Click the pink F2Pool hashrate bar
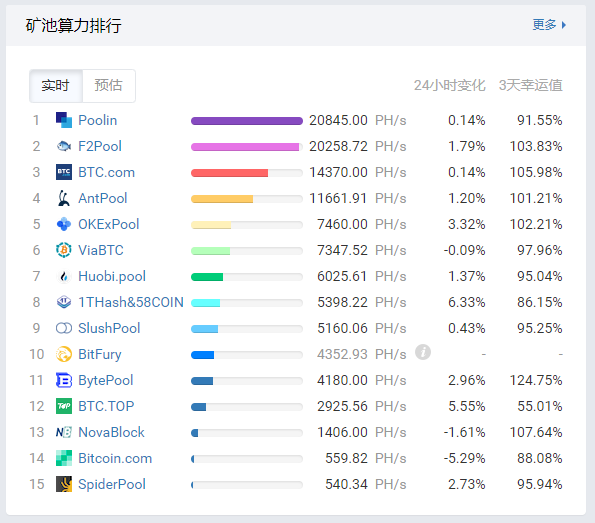Screen dimensions: 595x523 pos(245,147)
